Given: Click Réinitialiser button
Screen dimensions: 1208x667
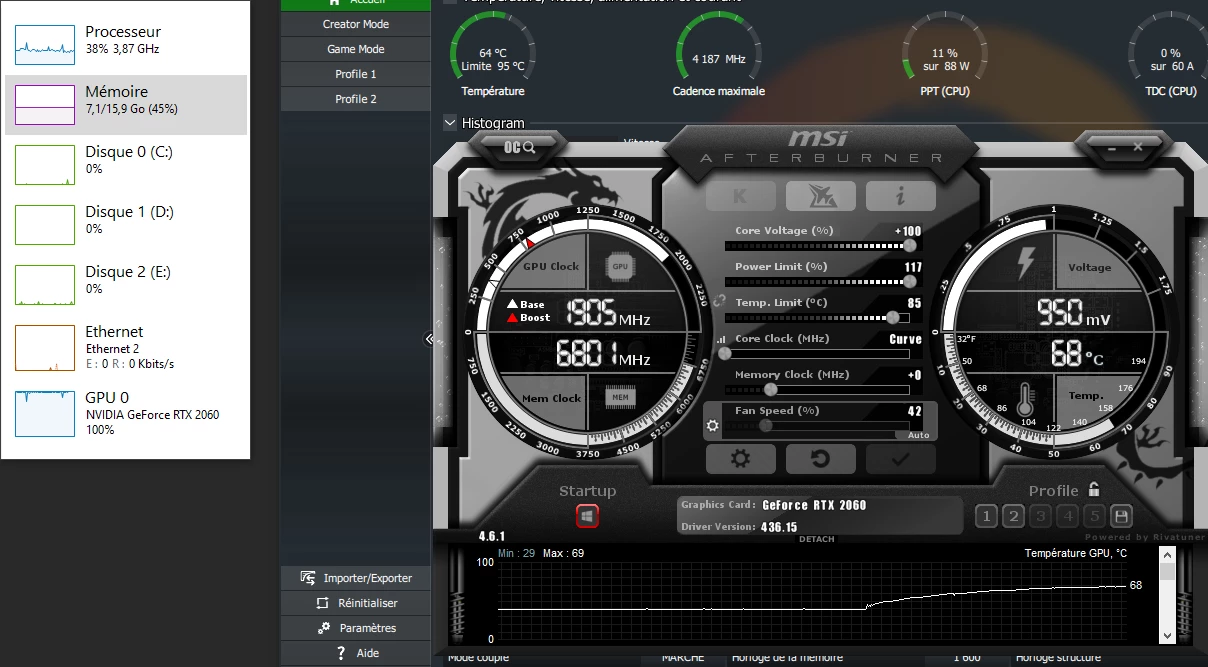Looking at the screenshot, I should 356,603.
